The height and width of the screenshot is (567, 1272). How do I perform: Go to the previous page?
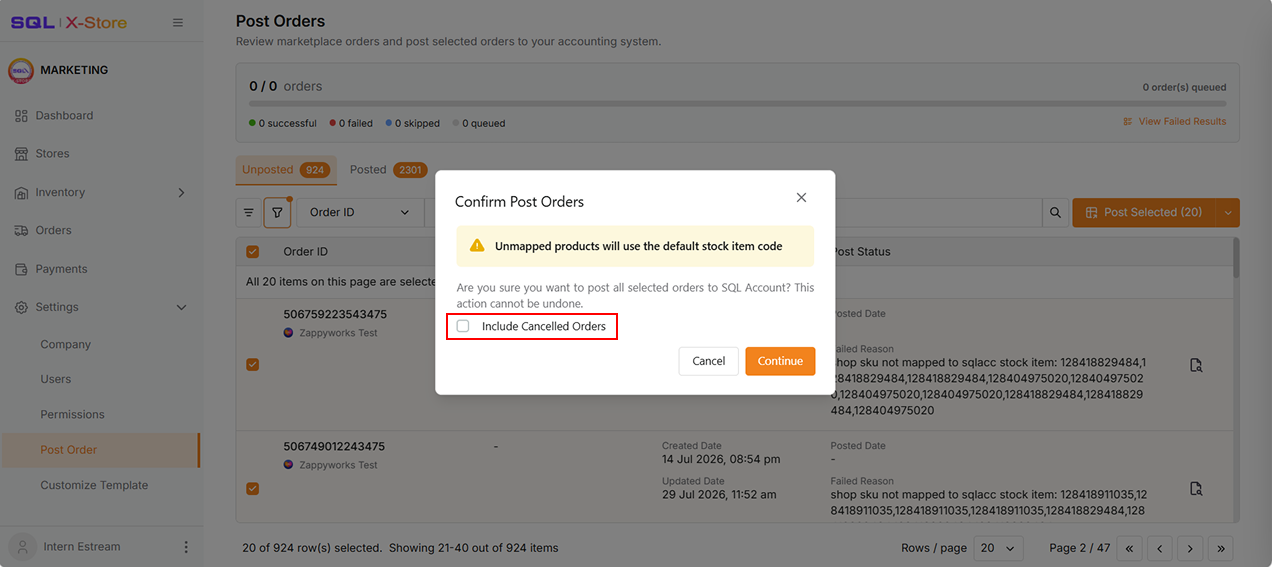tap(1160, 548)
